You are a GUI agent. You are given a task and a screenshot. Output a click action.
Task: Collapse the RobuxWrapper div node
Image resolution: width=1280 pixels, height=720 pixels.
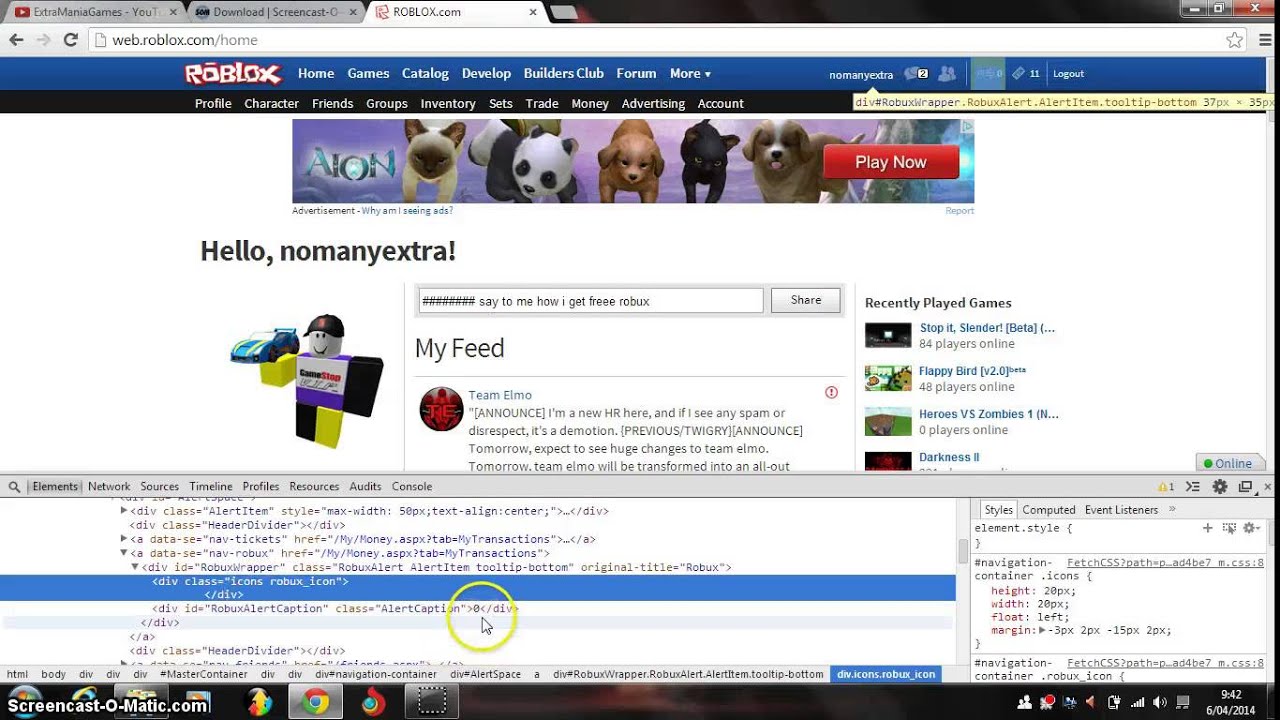pos(136,567)
